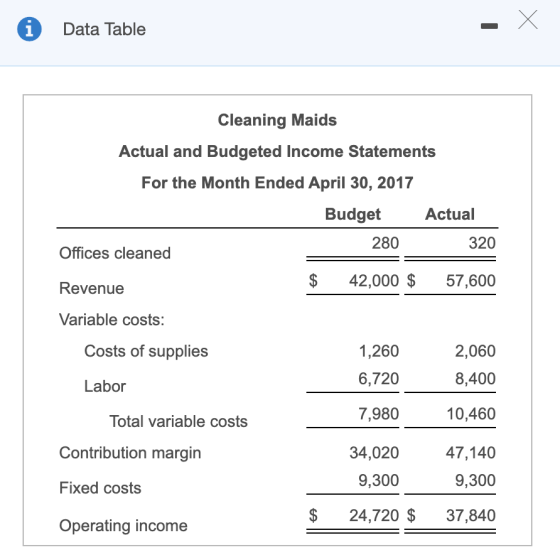
Task: Close the Data Table dialog
Action: coord(528,20)
